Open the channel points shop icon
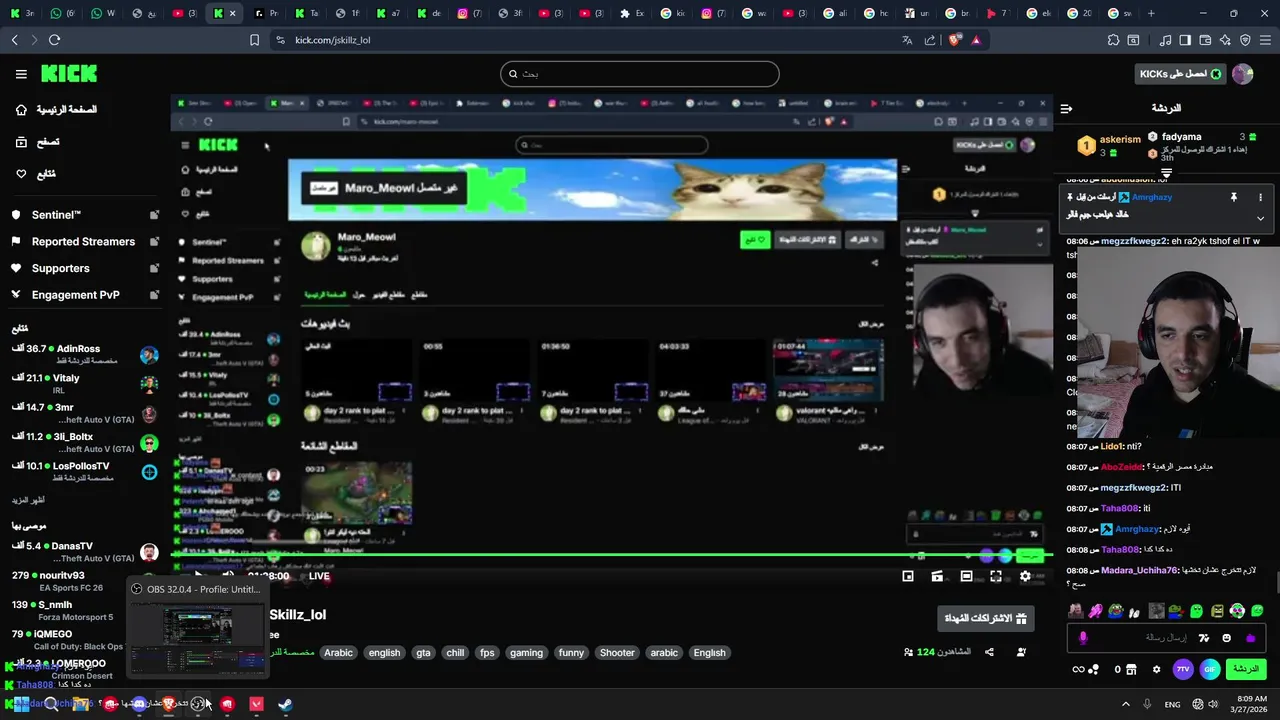Viewport: 1280px width, 720px height. pyautogui.click(x=1131, y=669)
